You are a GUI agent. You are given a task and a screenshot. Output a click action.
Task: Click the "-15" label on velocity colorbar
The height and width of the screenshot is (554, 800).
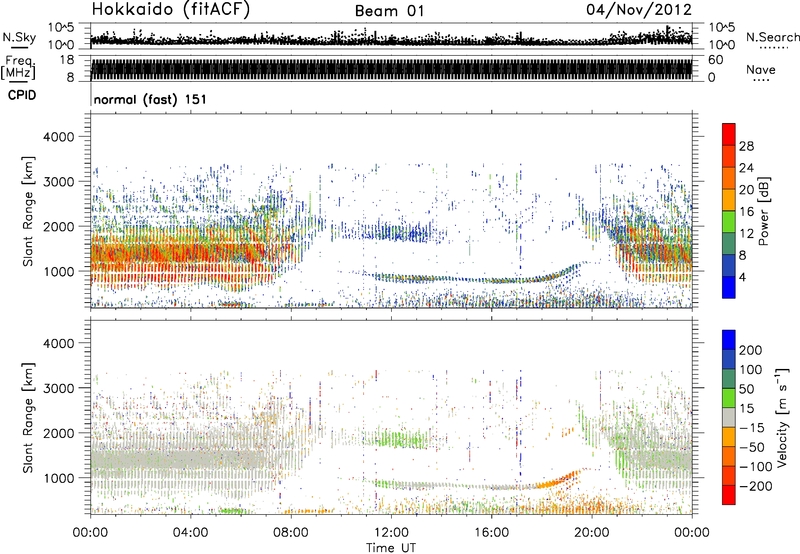[752, 428]
